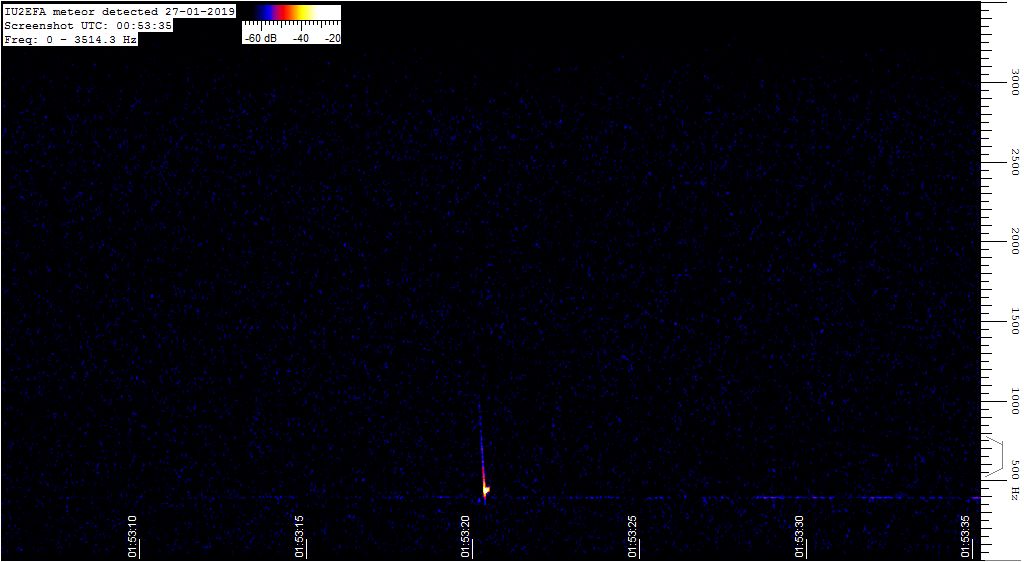The width and height of the screenshot is (1024, 562).
Task: Click the 2500 frequency scale label
Action: [x=1014, y=161]
